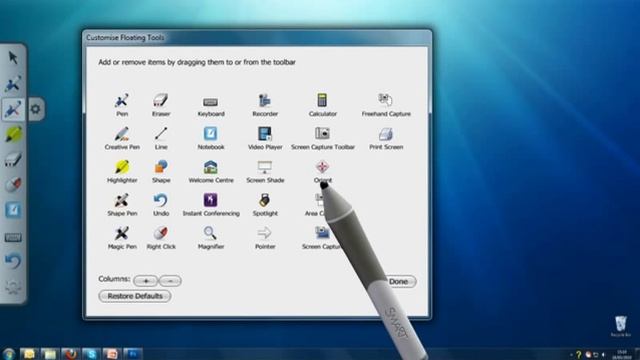Click the Spotlight tool icon
The height and width of the screenshot is (360, 640).
[265, 200]
